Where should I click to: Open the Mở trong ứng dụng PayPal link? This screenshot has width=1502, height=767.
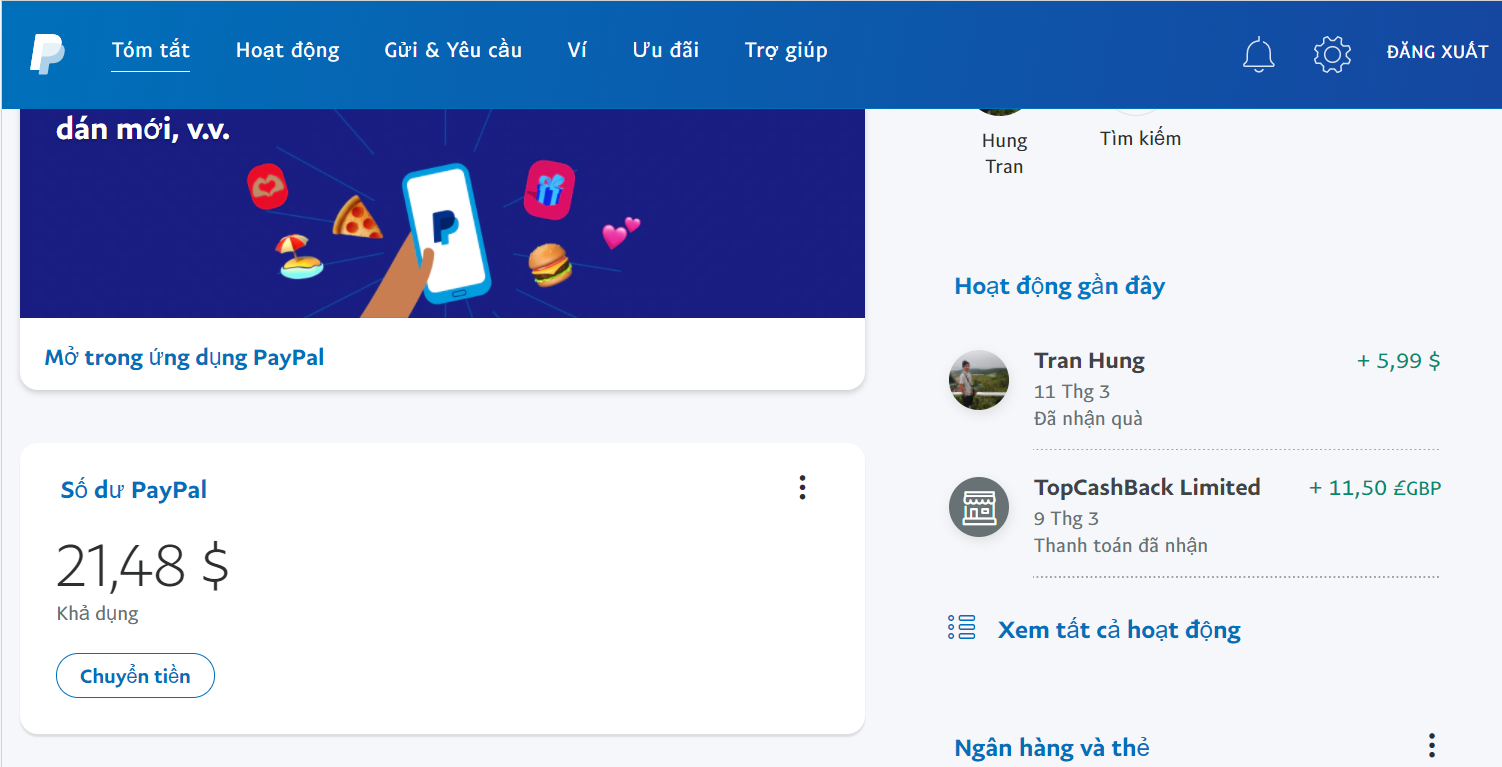(x=185, y=357)
